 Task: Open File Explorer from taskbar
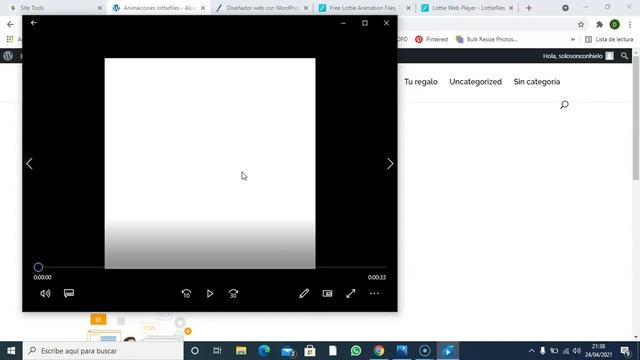(241, 351)
